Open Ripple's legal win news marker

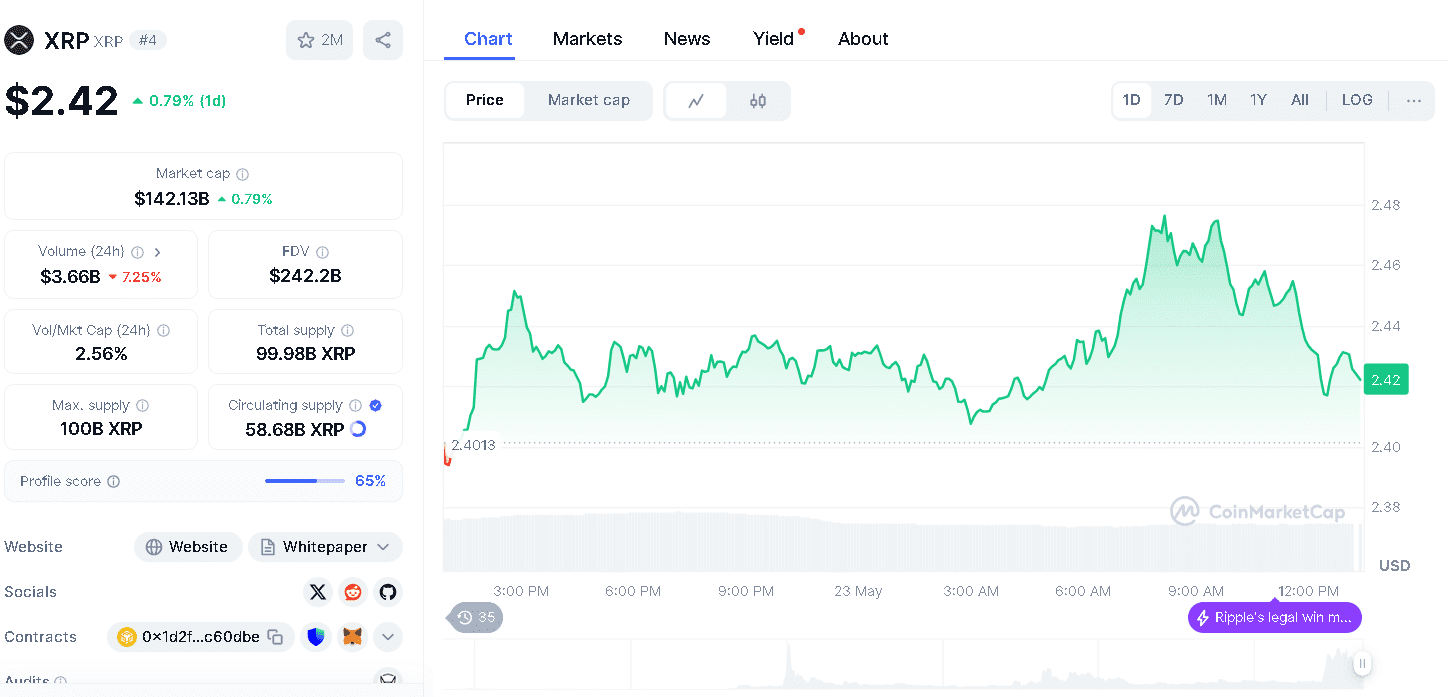(1275, 618)
